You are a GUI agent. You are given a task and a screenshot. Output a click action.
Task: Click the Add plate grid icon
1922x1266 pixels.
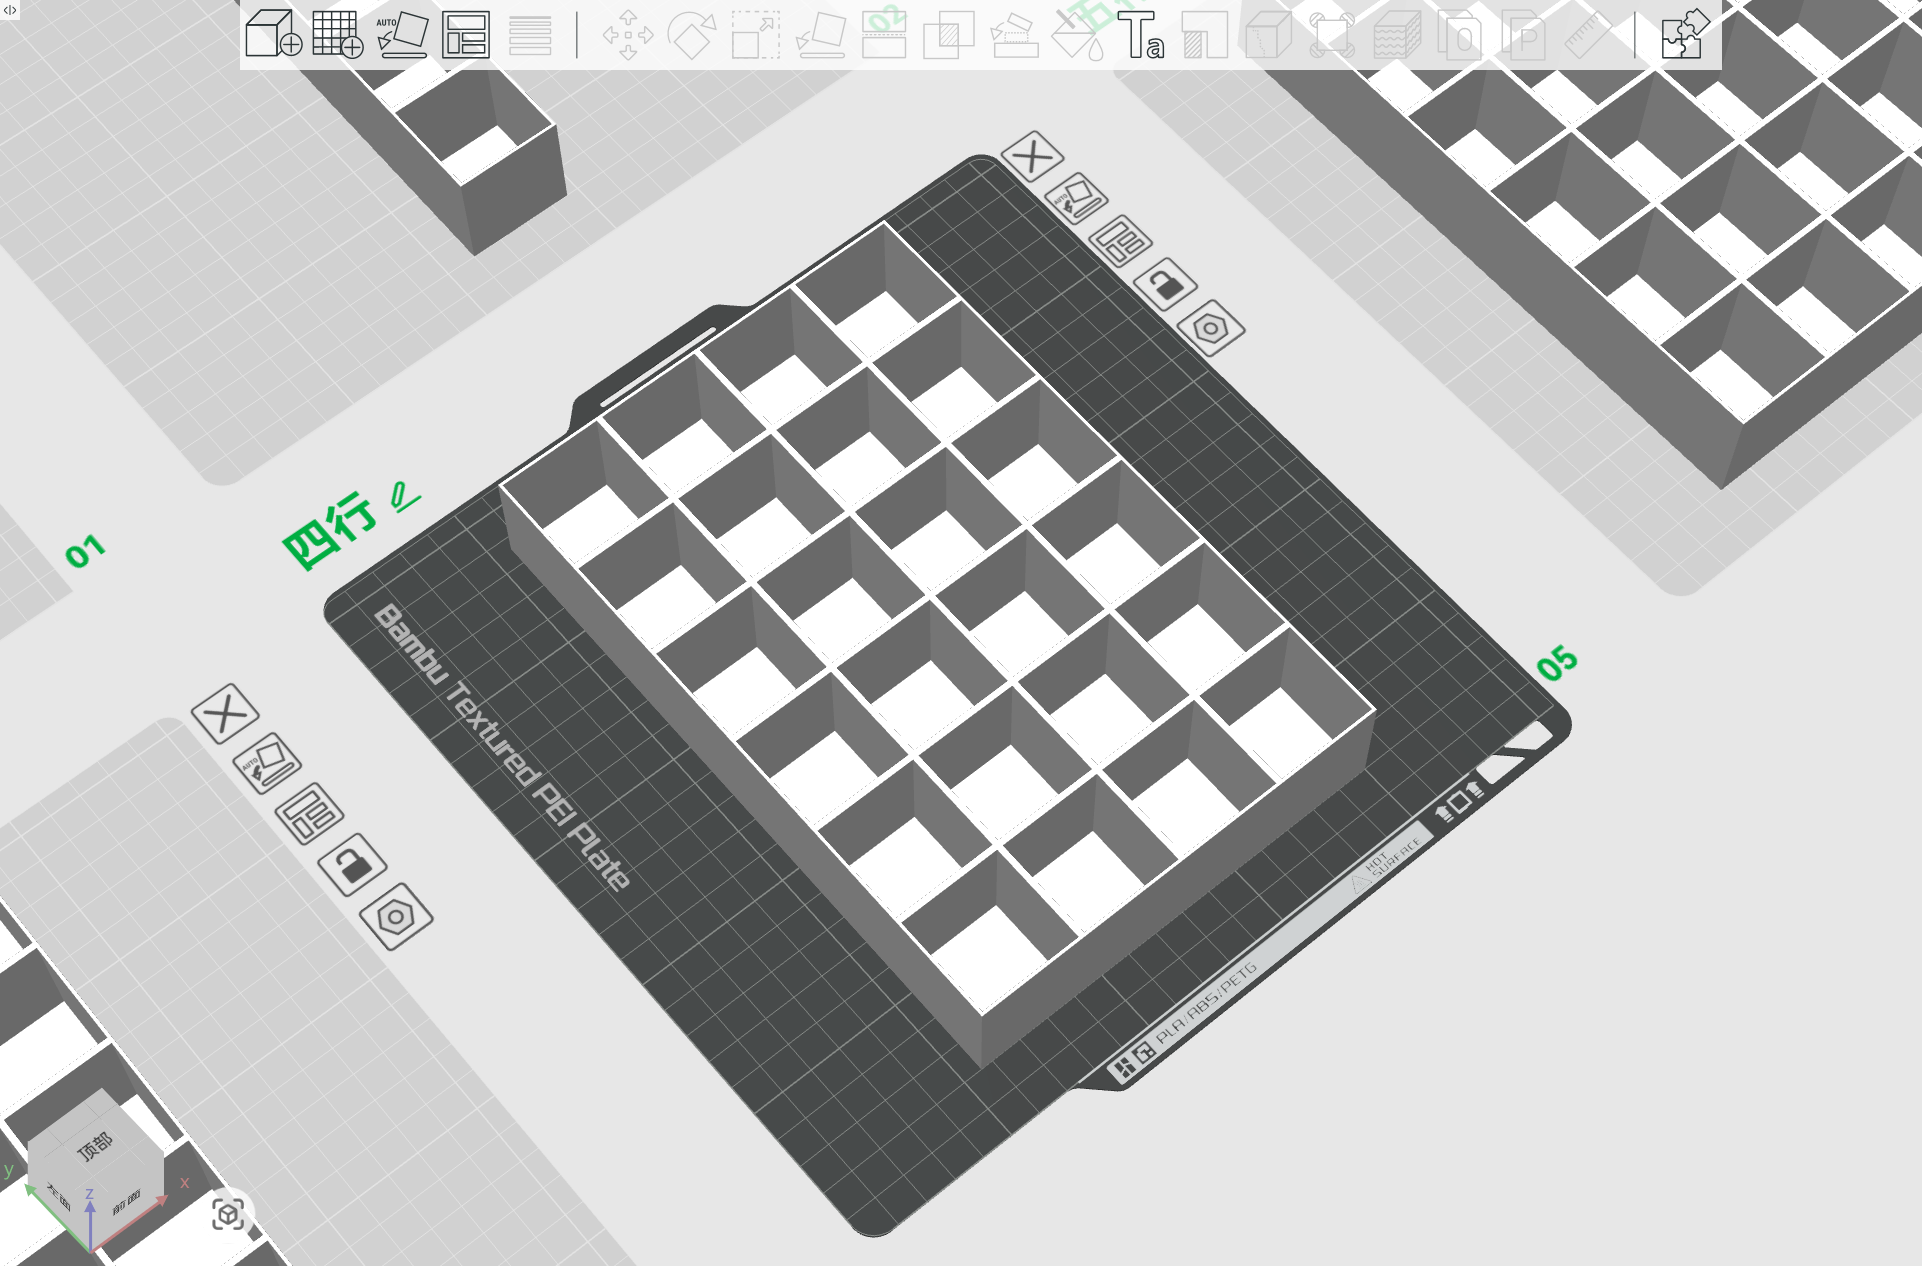pyautogui.click(x=337, y=34)
